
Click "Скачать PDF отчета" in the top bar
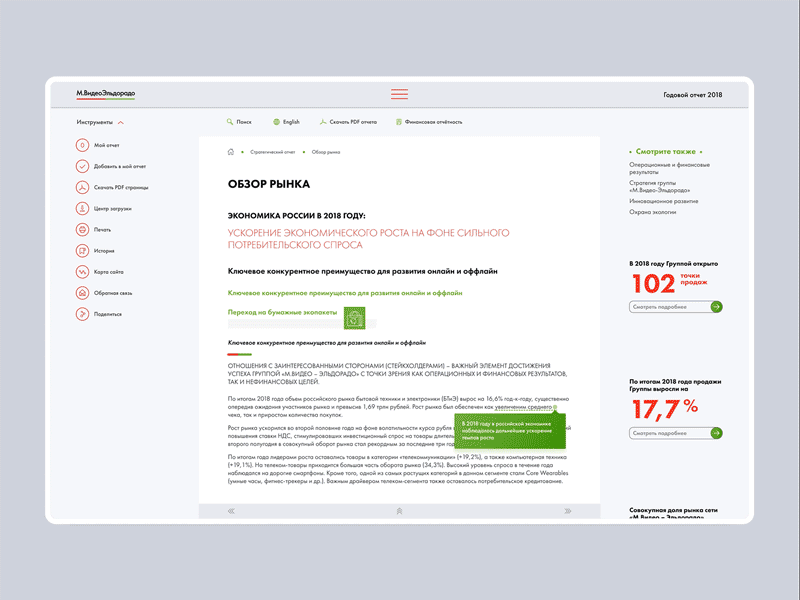(x=347, y=121)
